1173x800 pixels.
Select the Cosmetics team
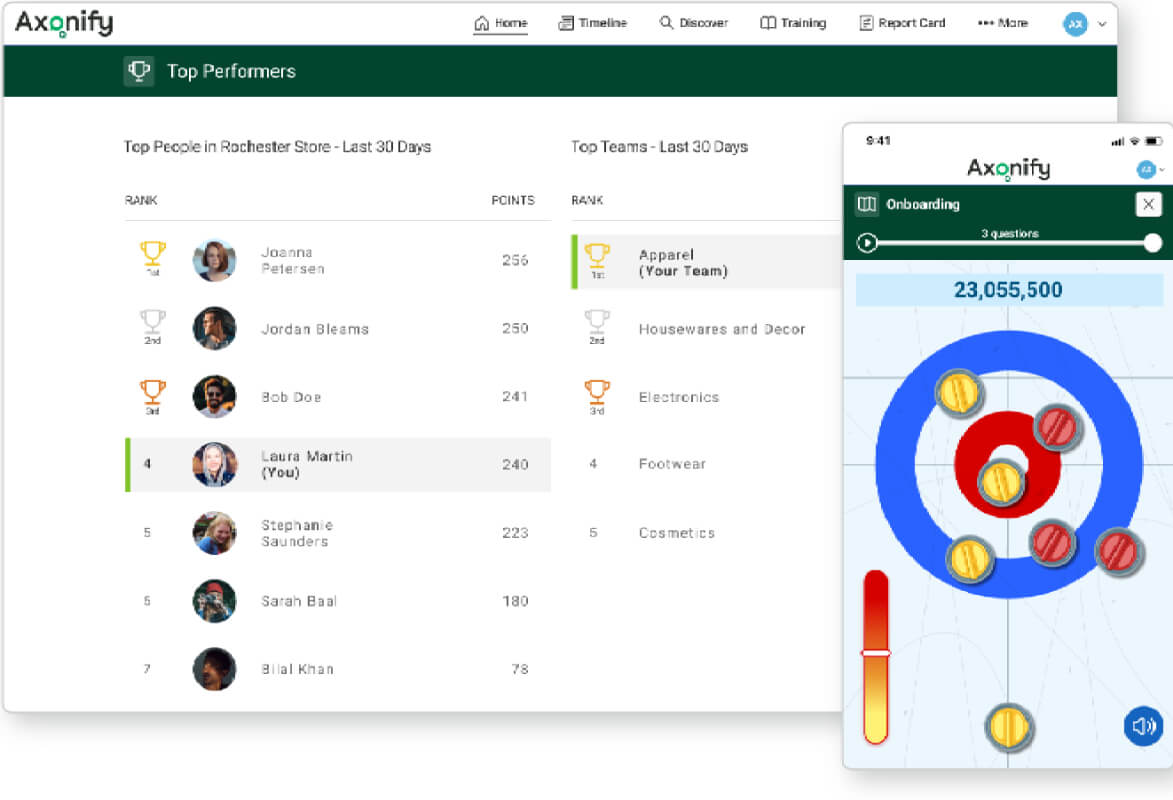[x=676, y=533]
